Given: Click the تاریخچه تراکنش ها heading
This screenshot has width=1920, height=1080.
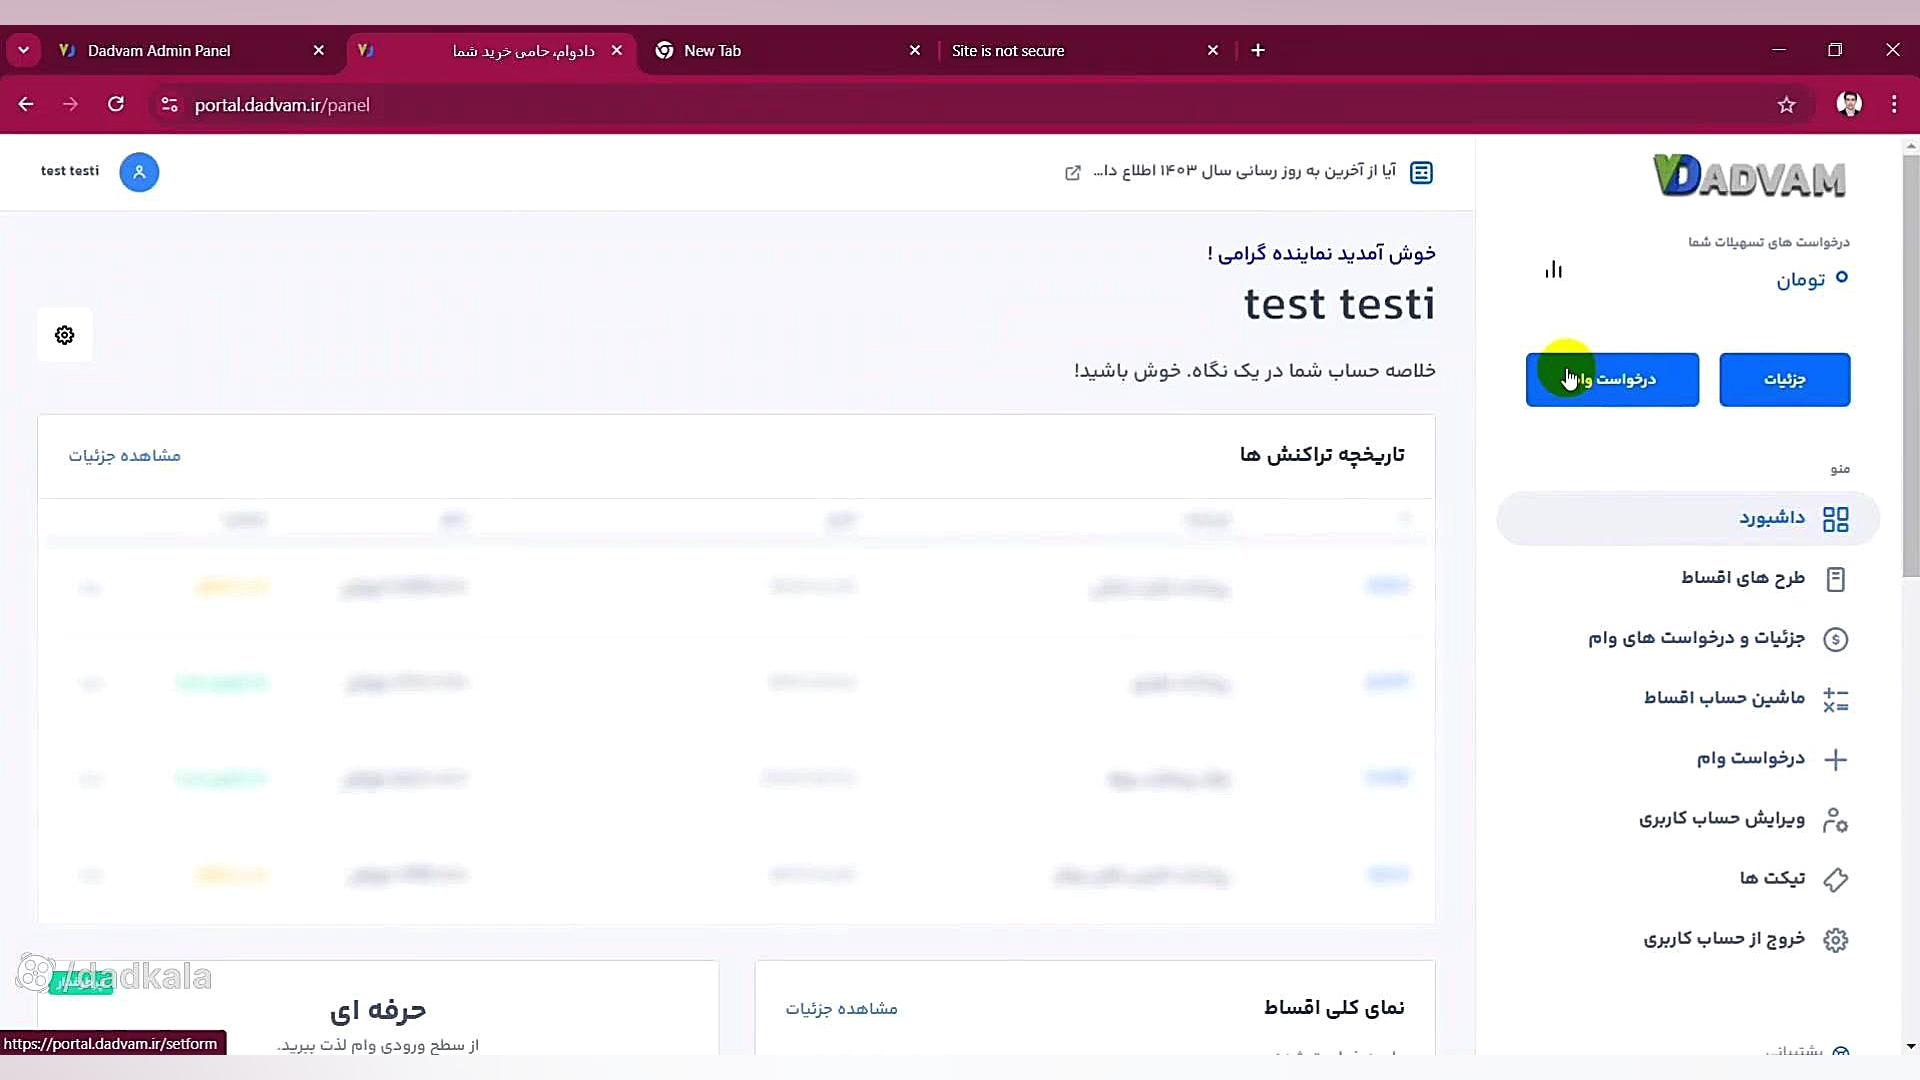Looking at the screenshot, I should [x=1322, y=455].
